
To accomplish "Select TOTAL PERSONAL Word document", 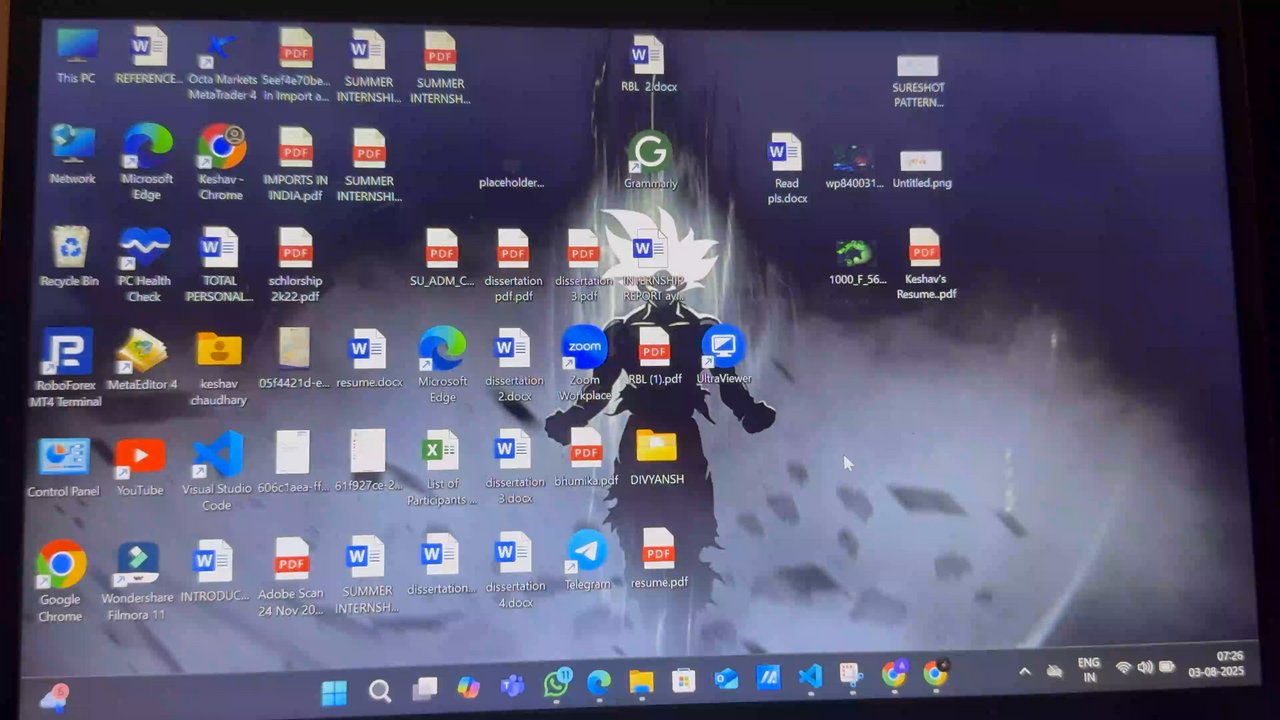I will click(x=219, y=265).
